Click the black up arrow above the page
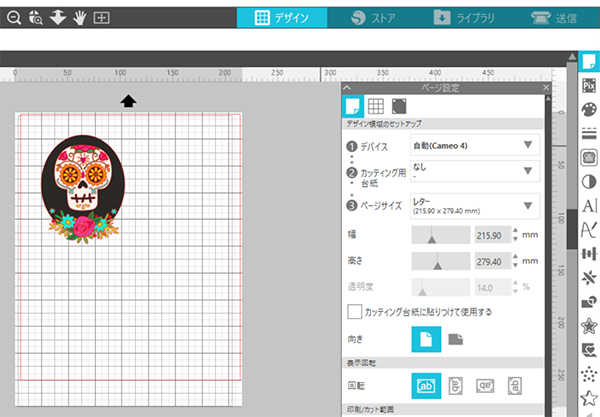 [128, 101]
